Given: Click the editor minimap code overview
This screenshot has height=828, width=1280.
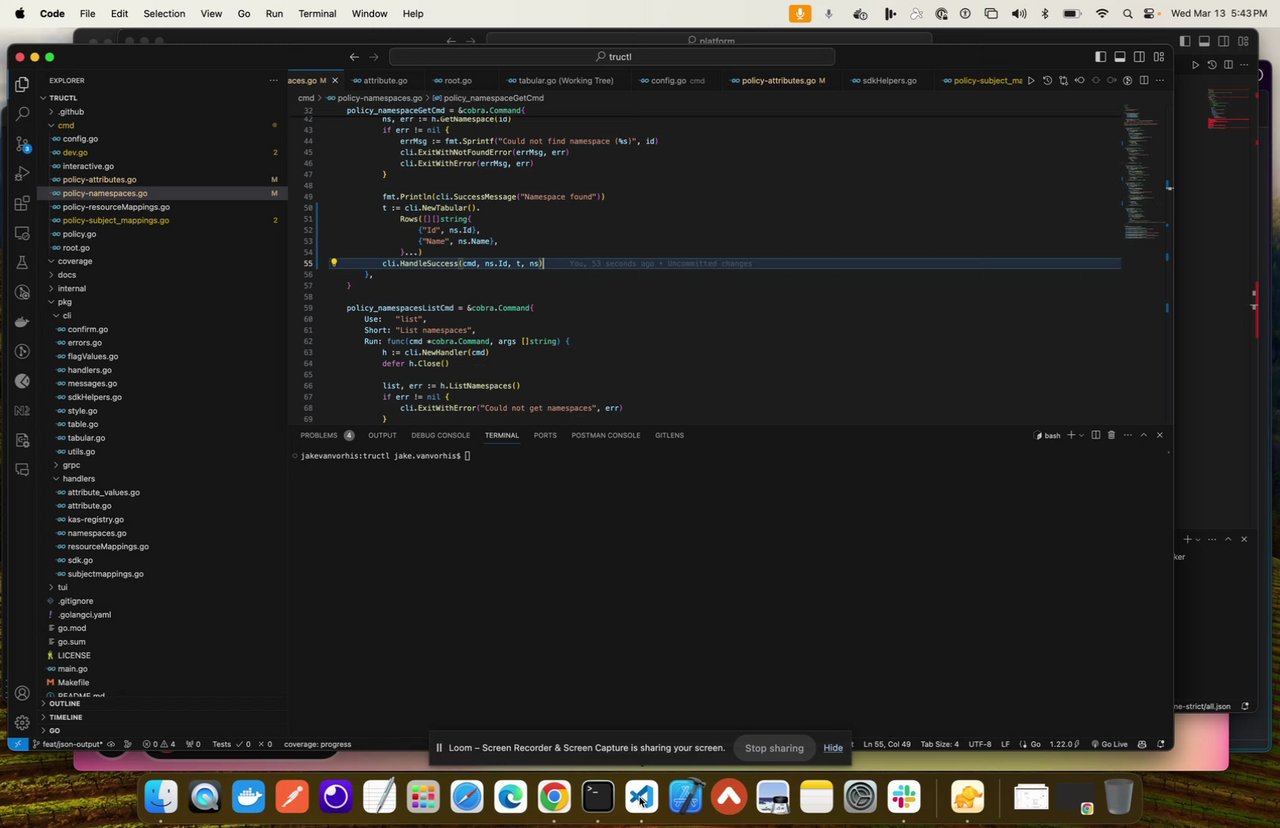Looking at the screenshot, I should coord(1140,170).
